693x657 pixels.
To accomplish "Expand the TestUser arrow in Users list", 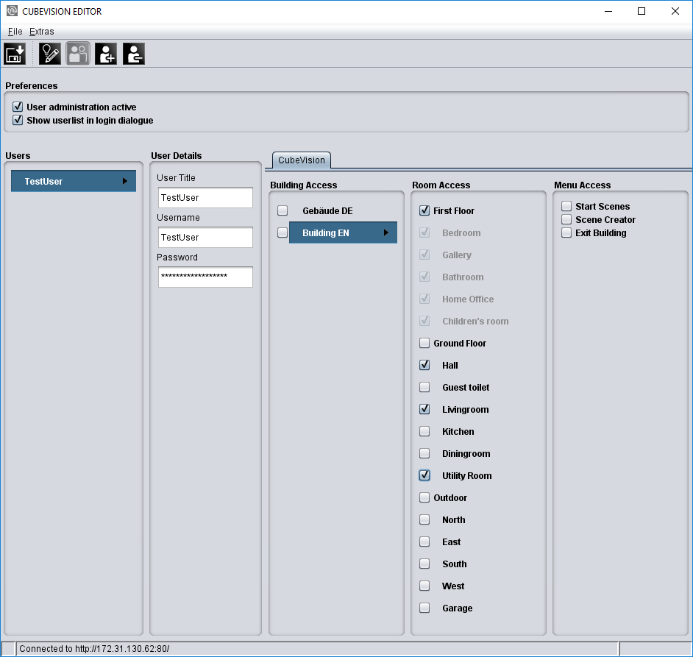I will 125,181.
